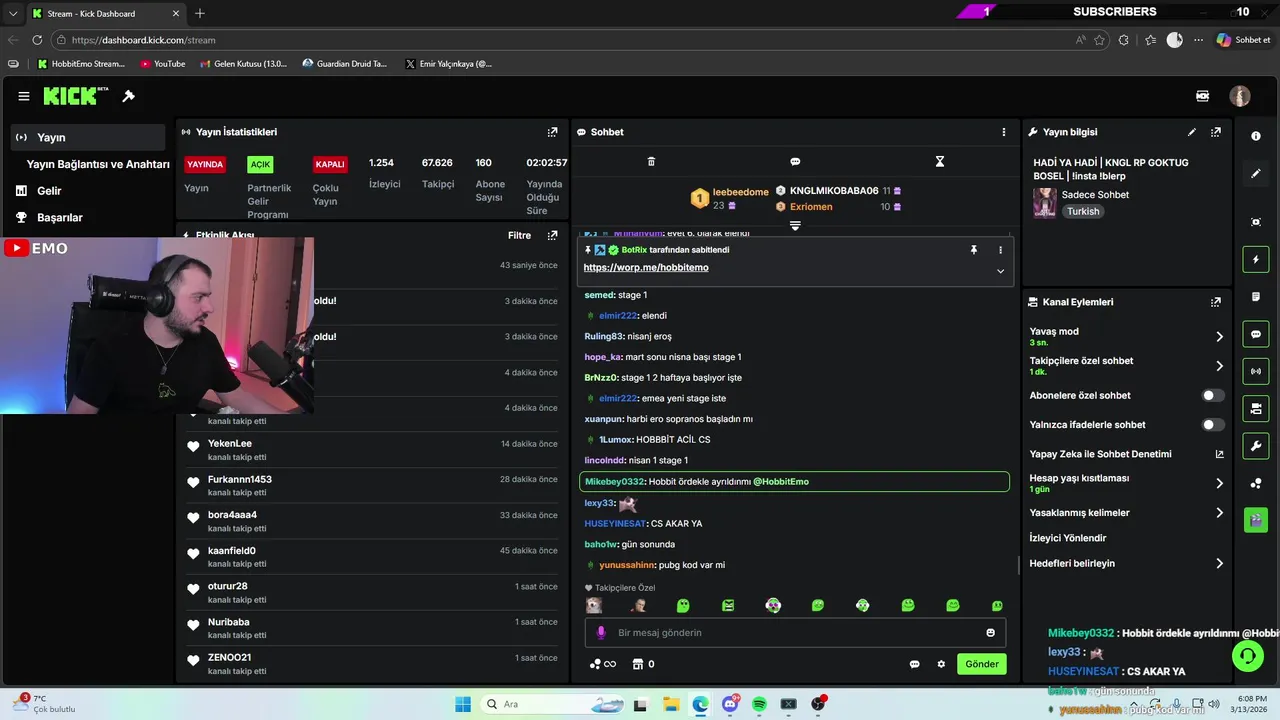Screen dimensions: 1280x720
Task: Click the green headset support button
Action: coord(1247,656)
